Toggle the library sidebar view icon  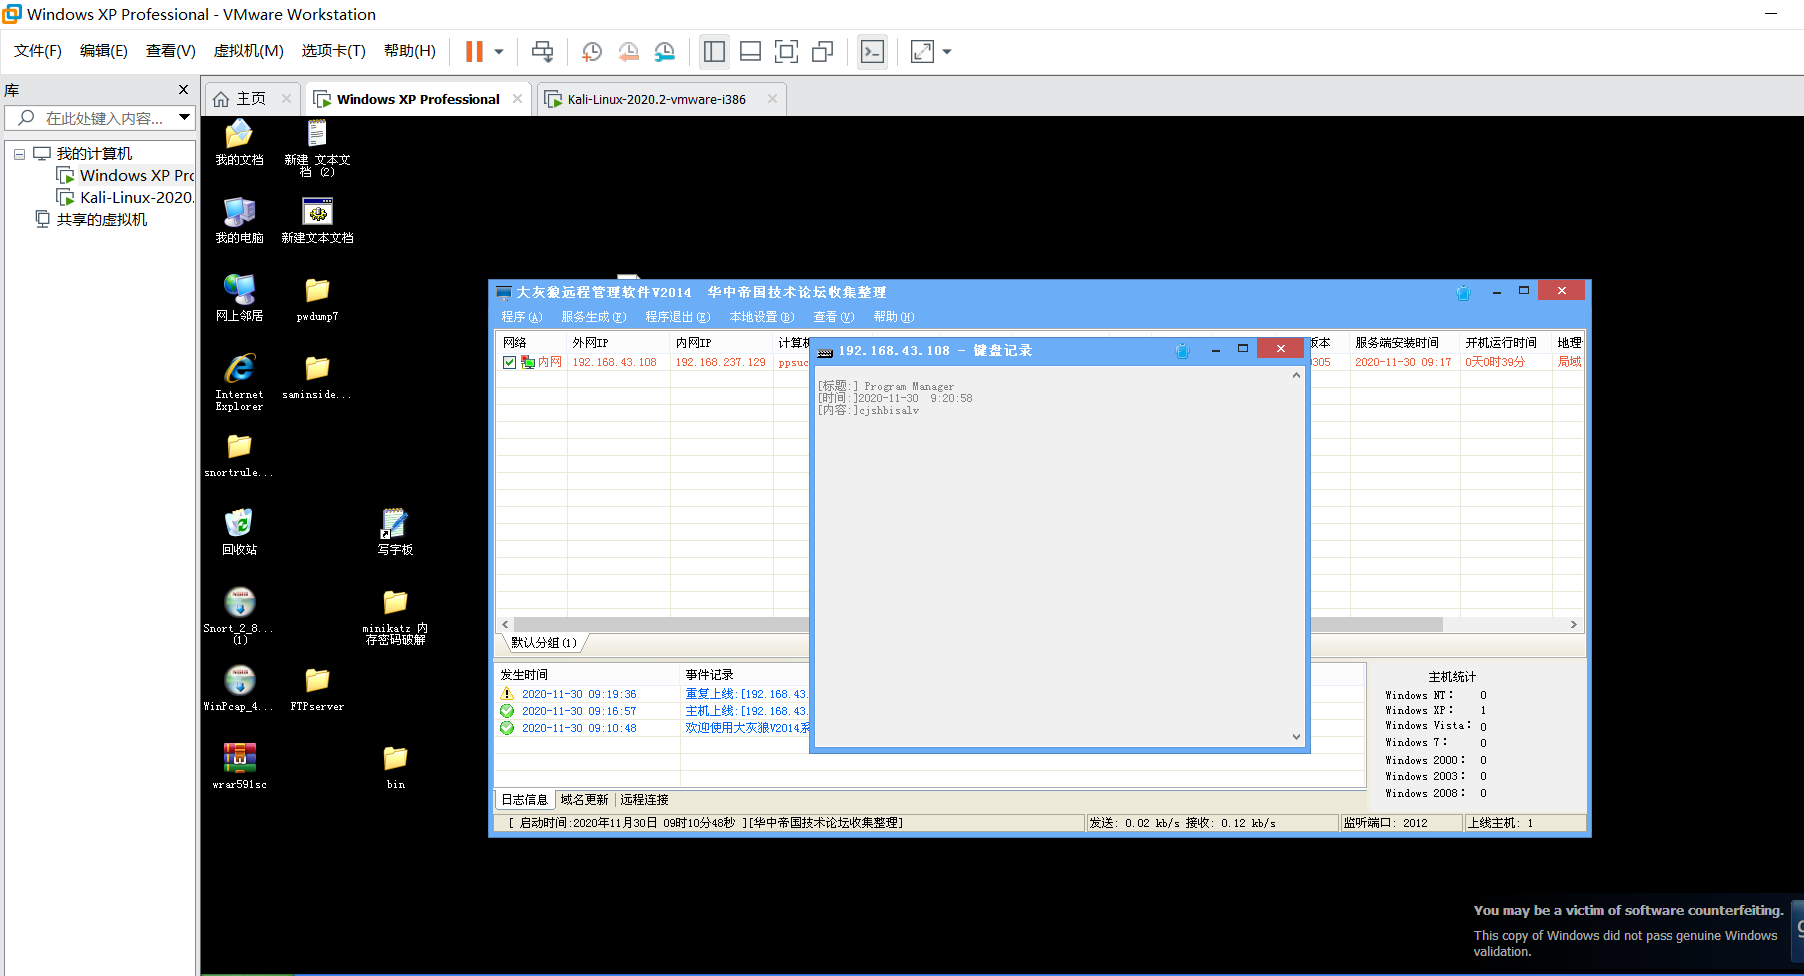(x=714, y=52)
